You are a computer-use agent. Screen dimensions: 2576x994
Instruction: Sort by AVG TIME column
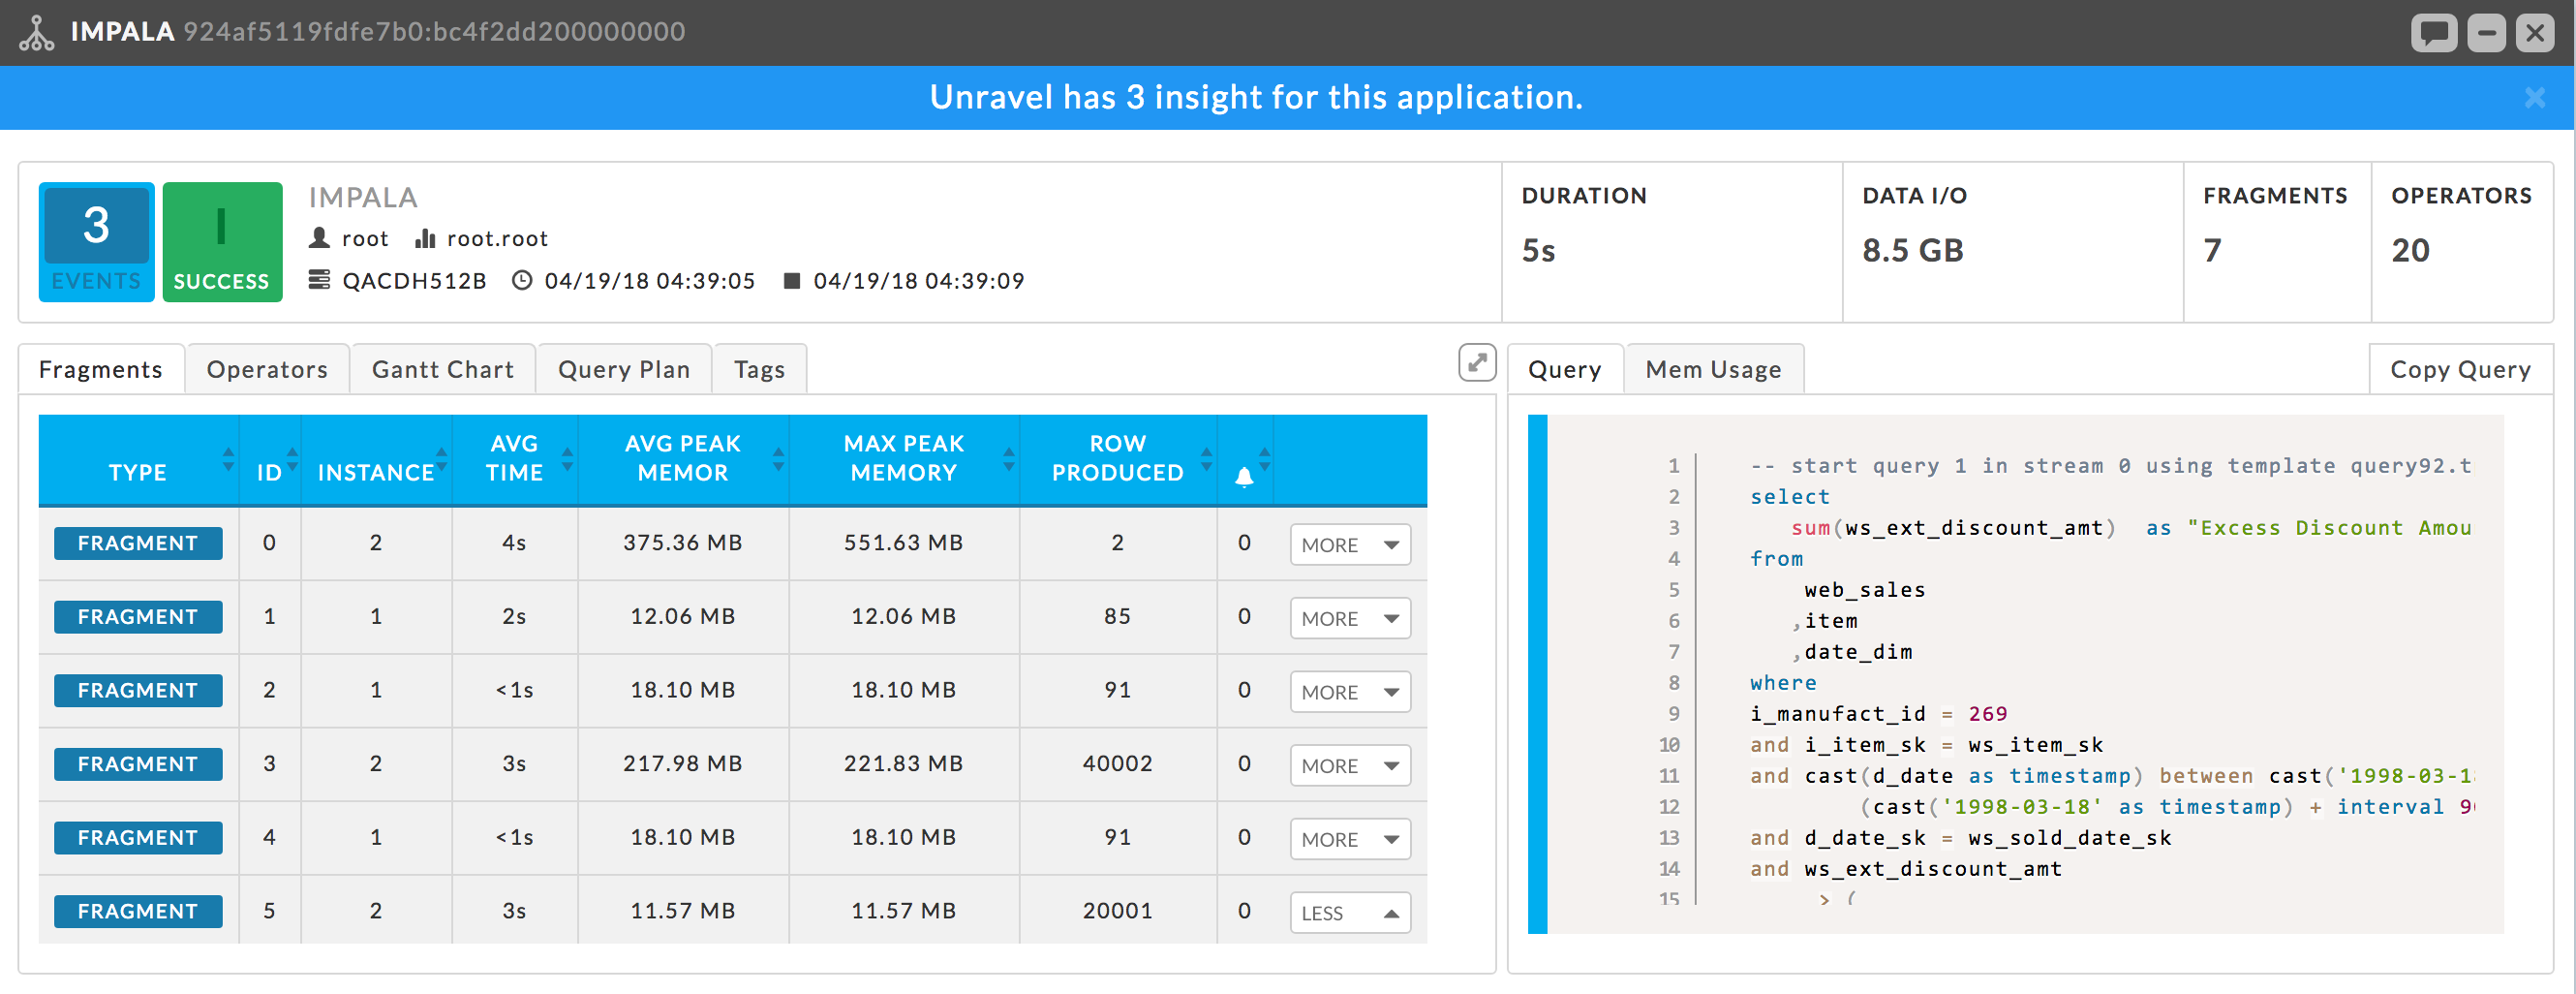567,460
